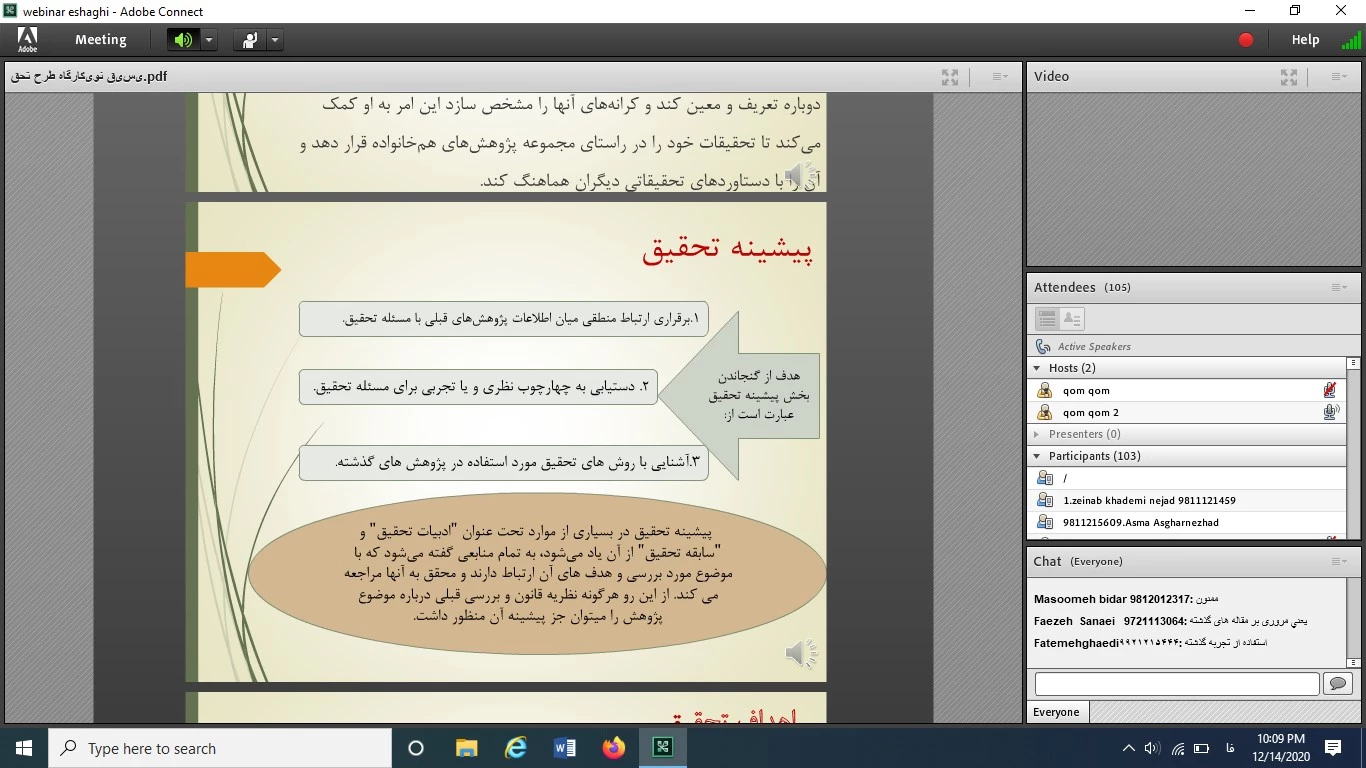Screen dimensions: 1366x768
Task: Click the green connection status bars icon
Action: (x=1351, y=41)
